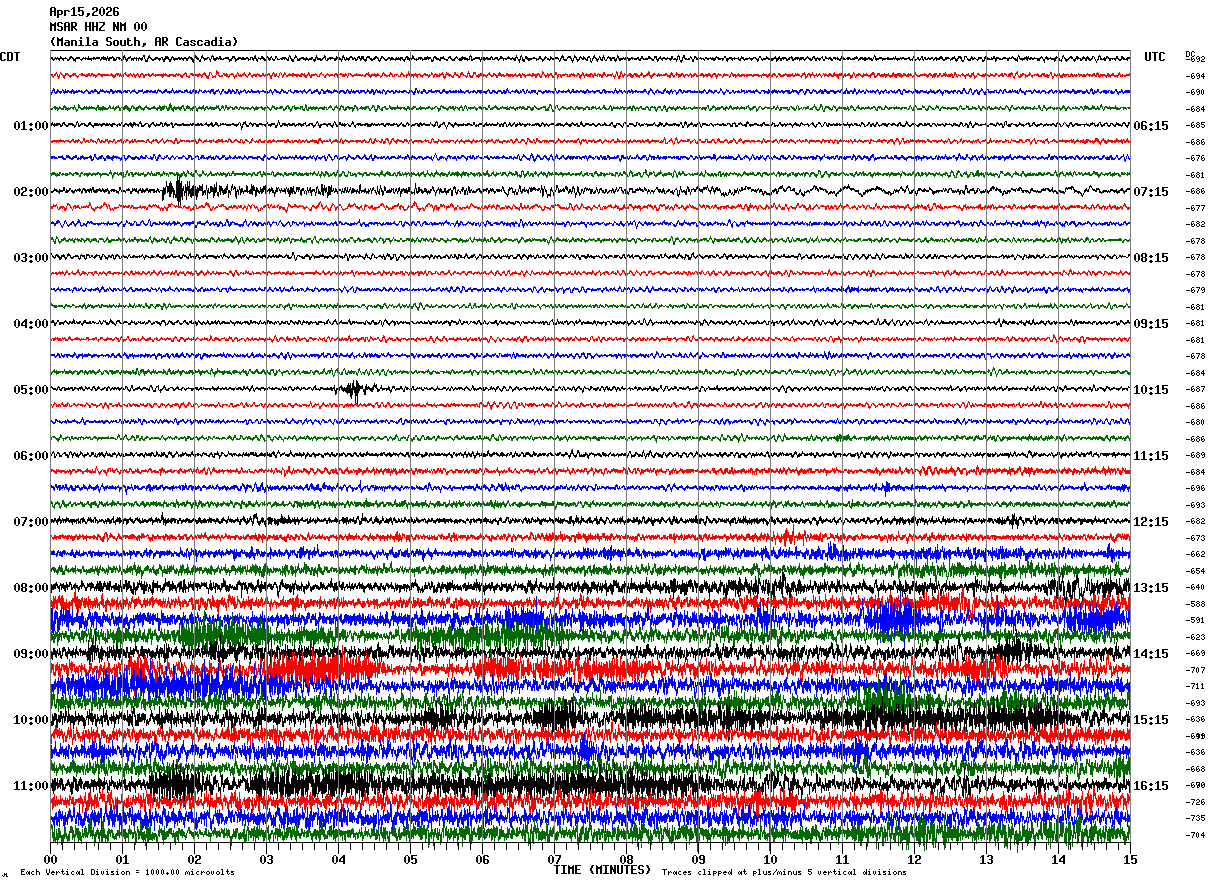The height and width of the screenshot is (886, 1210).
Task: Click the DC offset value '-687'
Action: (1196, 390)
